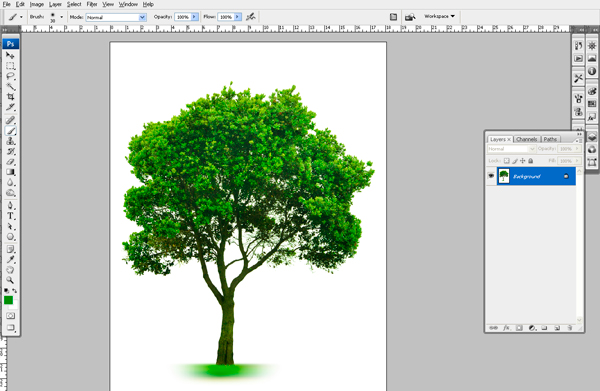Image resolution: width=600 pixels, height=391 pixels.
Task: Click the Opacity value field in options bar
Action: coord(183,17)
